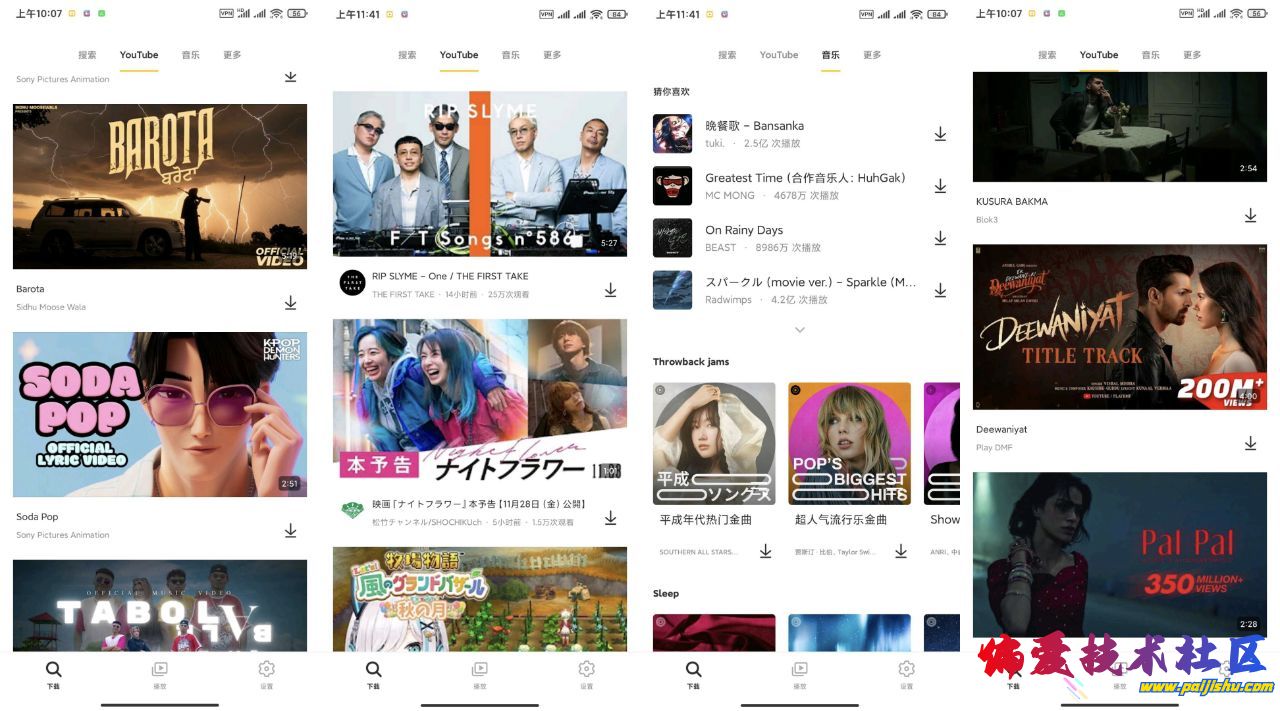Download スパークル by Radwimps
This screenshot has height=711, width=1280.
(x=940, y=290)
